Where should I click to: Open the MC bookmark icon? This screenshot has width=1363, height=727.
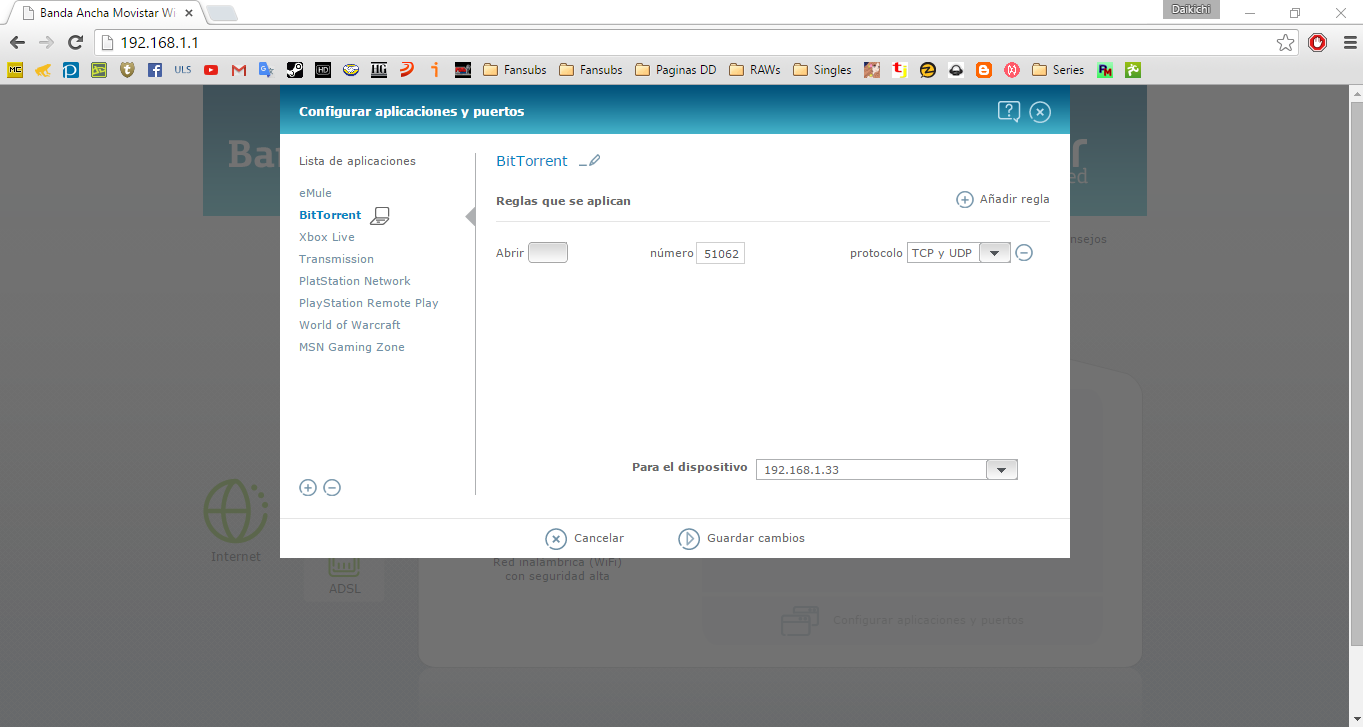[x=15, y=70]
